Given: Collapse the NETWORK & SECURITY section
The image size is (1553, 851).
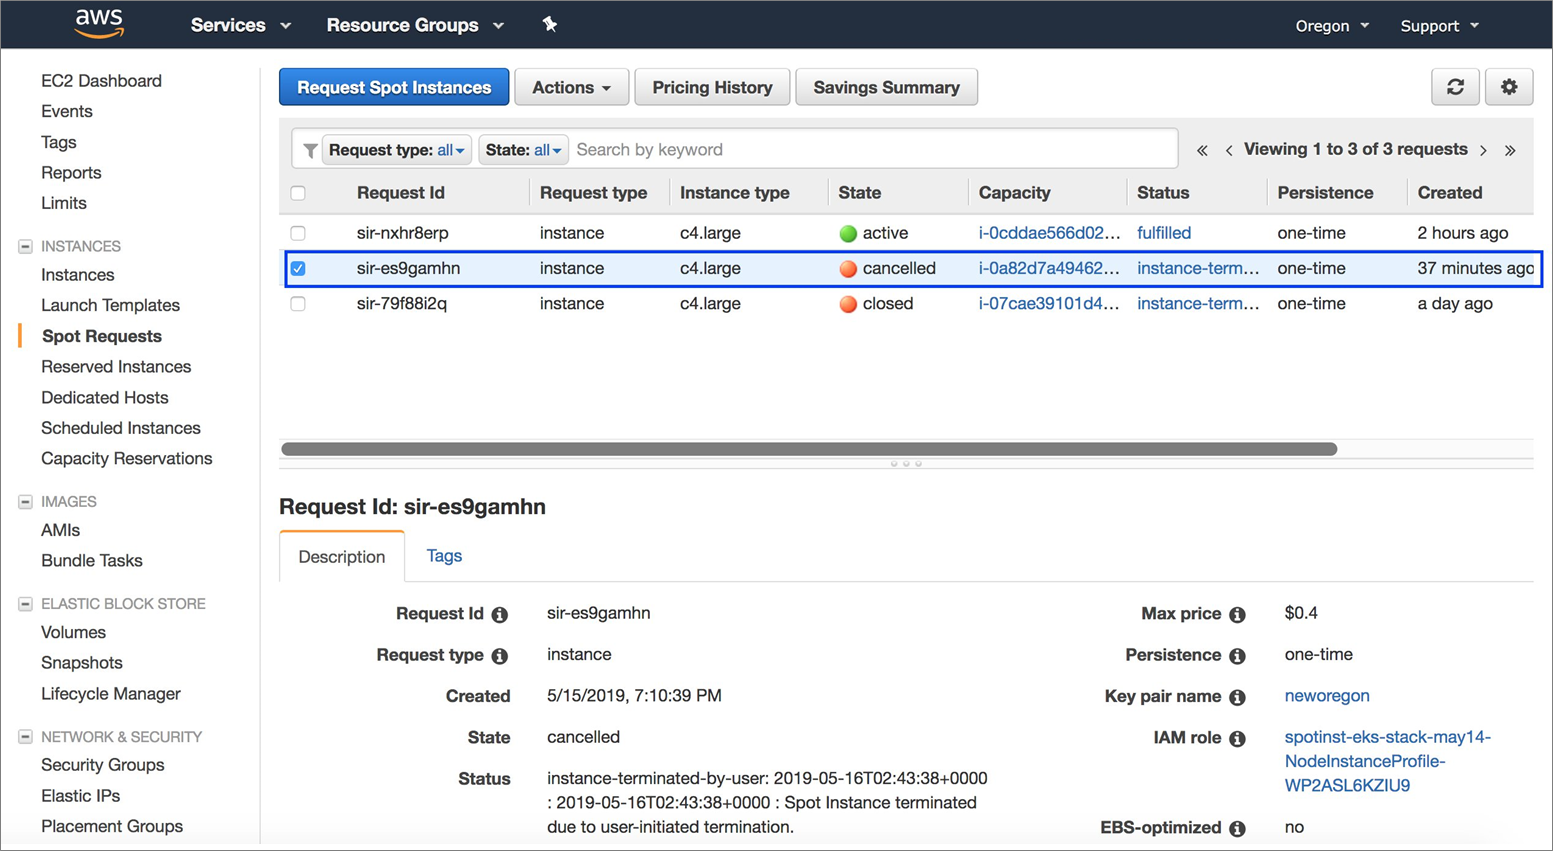Looking at the screenshot, I should 25,737.
